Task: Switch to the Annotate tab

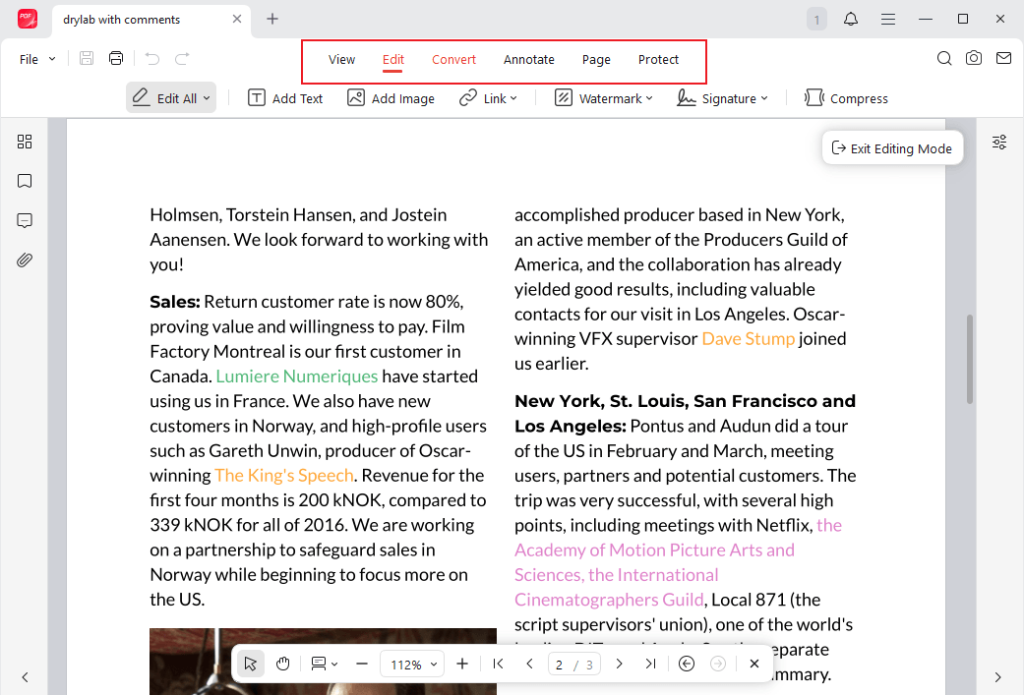Action: tap(529, 59)
